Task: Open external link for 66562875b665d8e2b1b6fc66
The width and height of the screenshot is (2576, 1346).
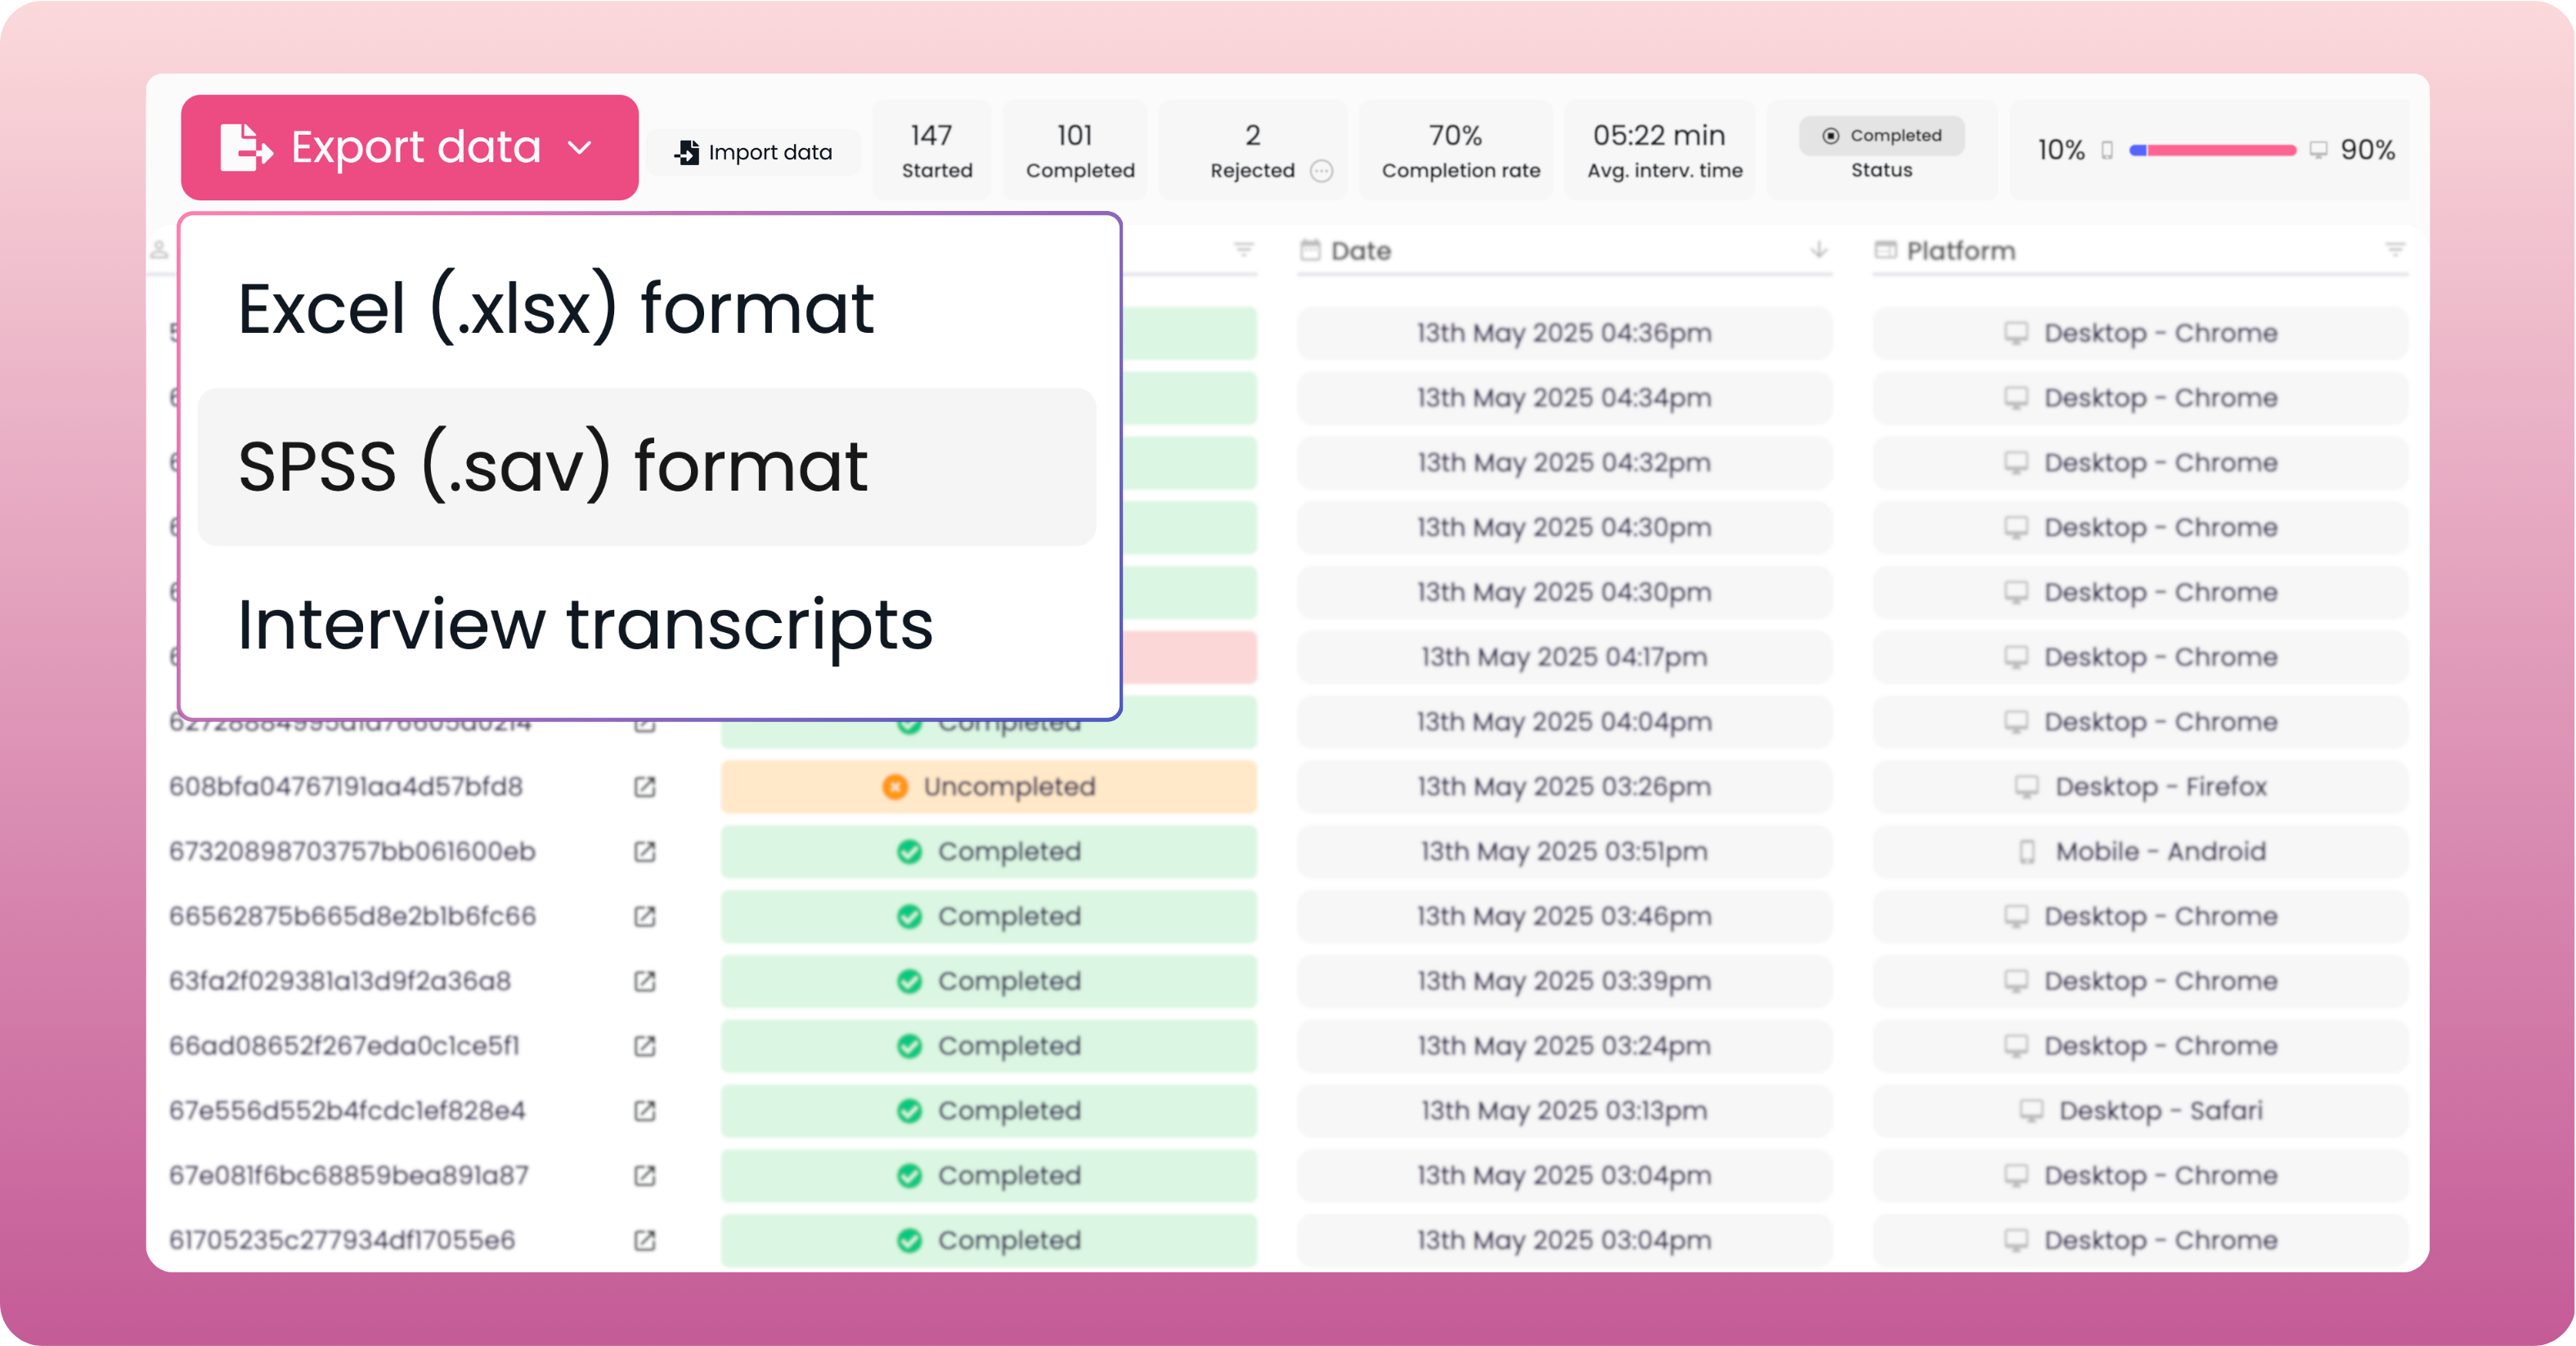Action: pos(645,916)
